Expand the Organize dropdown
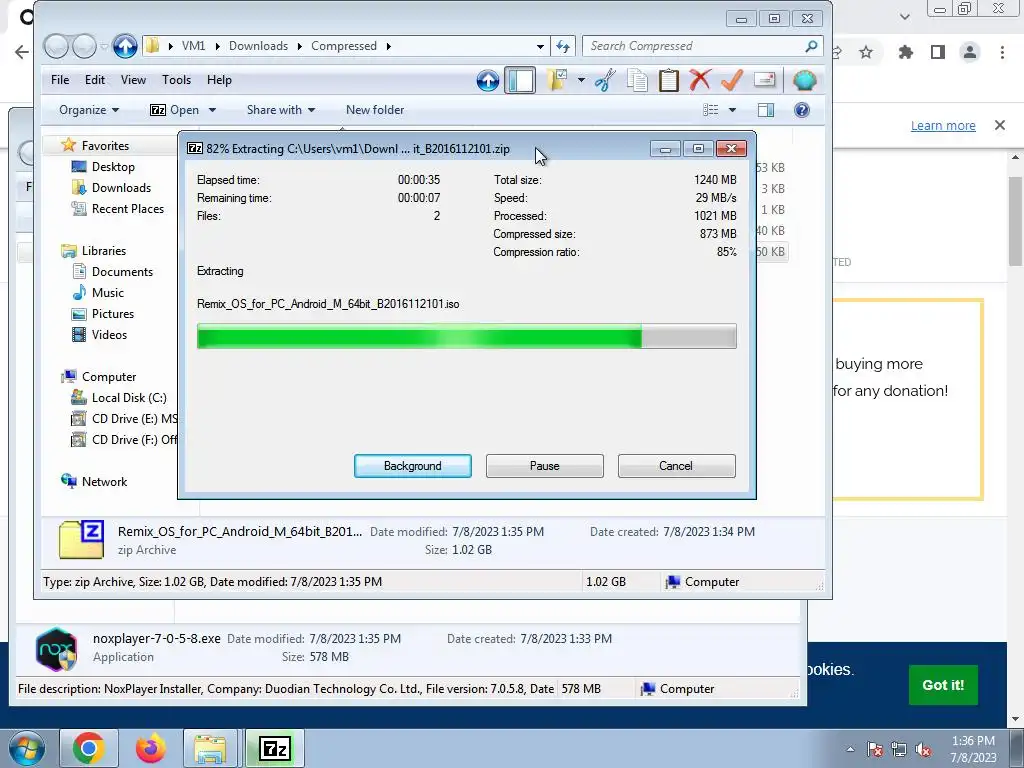Image resolution: width=1024 pixels, height=768 pixels. 89,110
